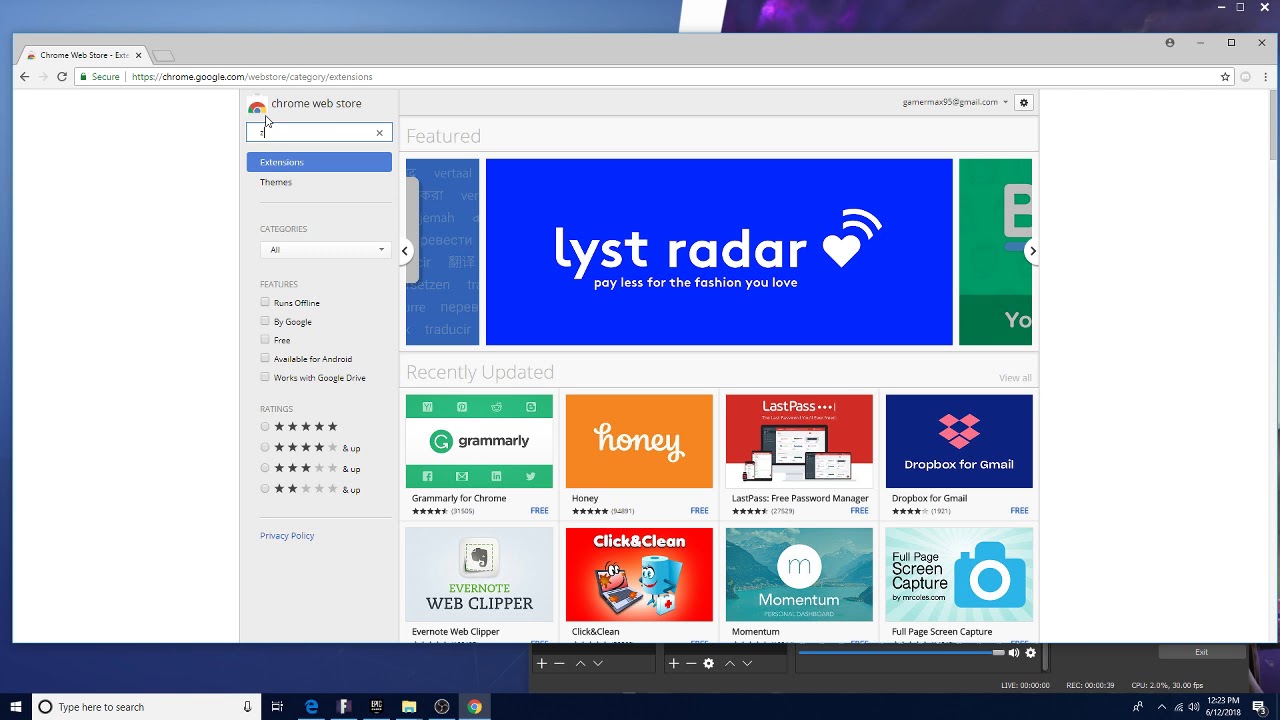The width and height of the screenshot is (1280, 720).
Task: Click View all recently updated
Action: click(1015, 378)
